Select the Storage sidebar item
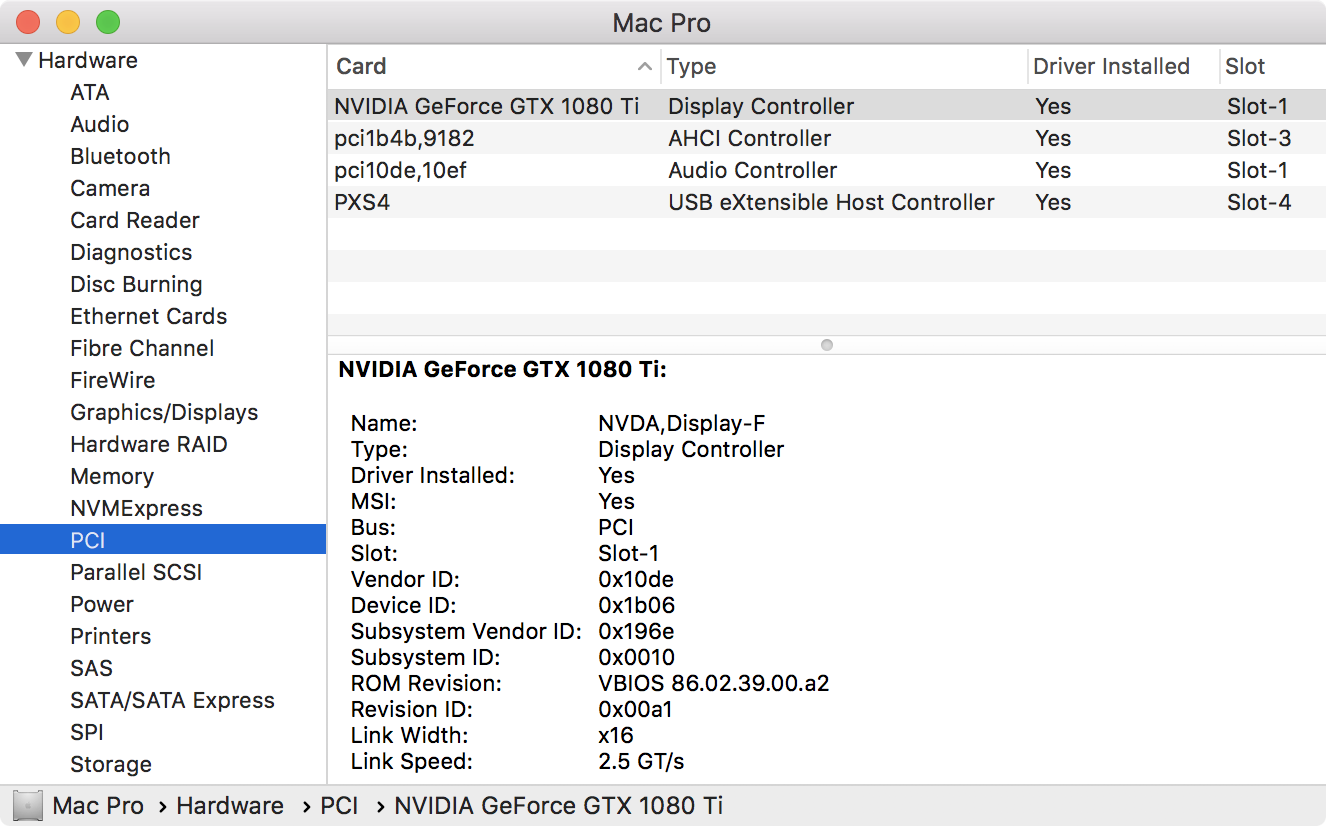Screen dimensions: 1326x826 coord(111,764)
